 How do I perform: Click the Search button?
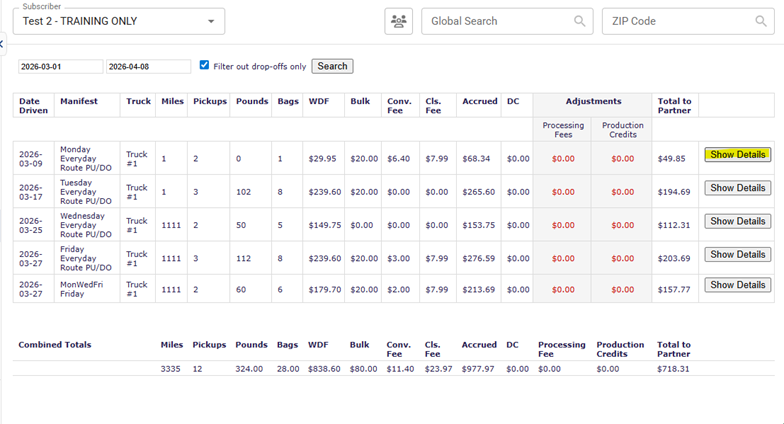pos(332,66)
